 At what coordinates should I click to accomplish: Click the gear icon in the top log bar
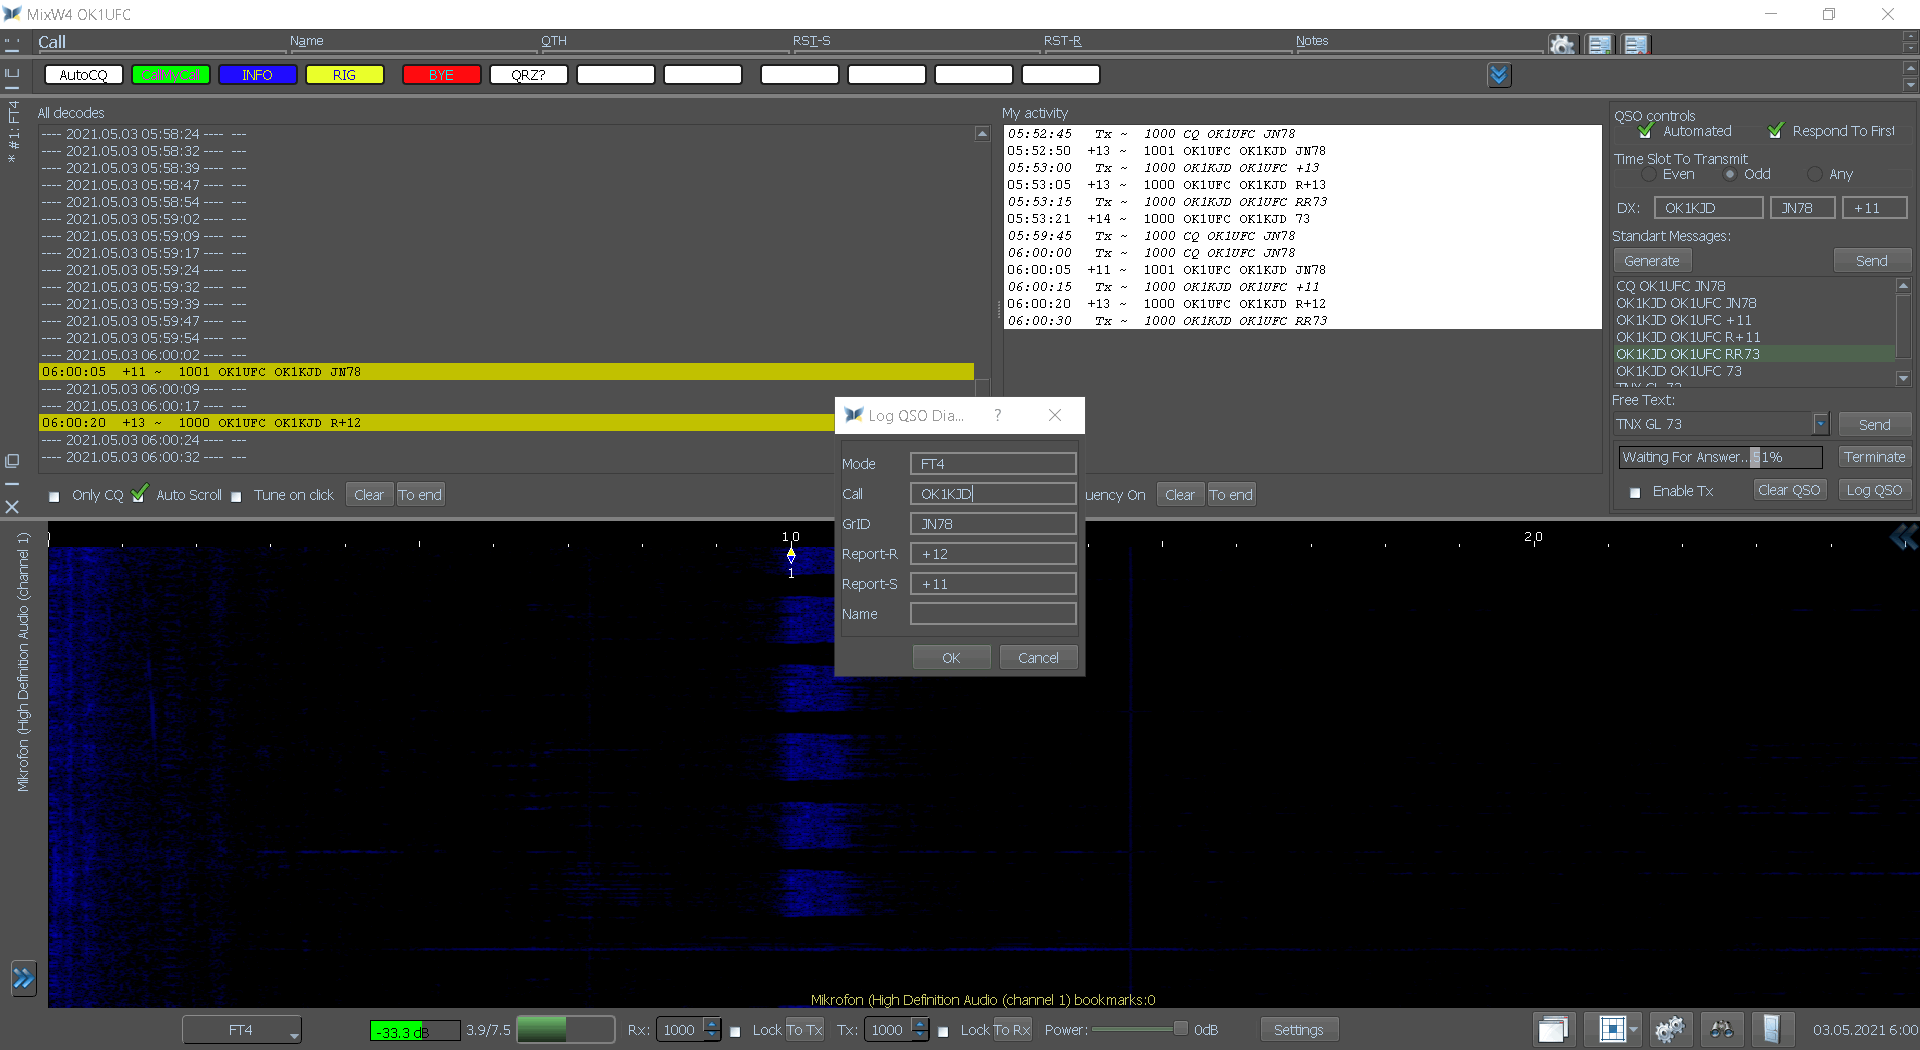pyautogui.click(x=1561, y=44)
